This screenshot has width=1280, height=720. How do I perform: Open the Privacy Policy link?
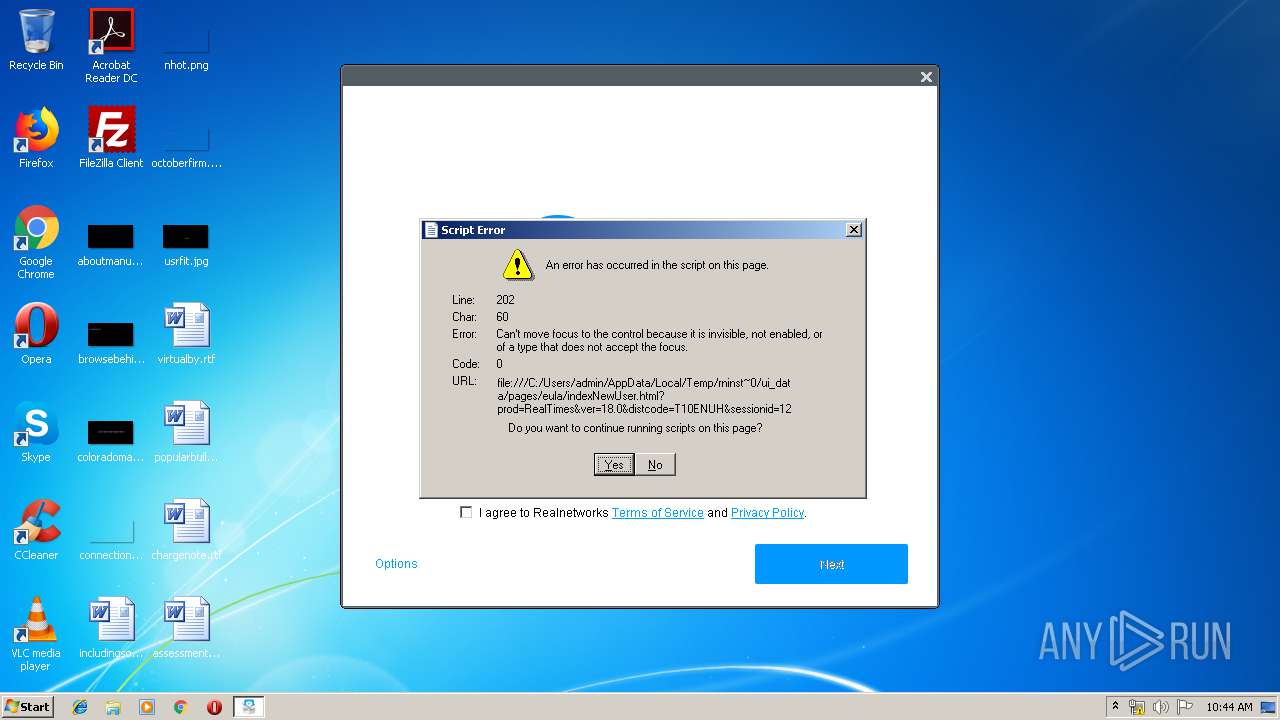coord(767,513)
